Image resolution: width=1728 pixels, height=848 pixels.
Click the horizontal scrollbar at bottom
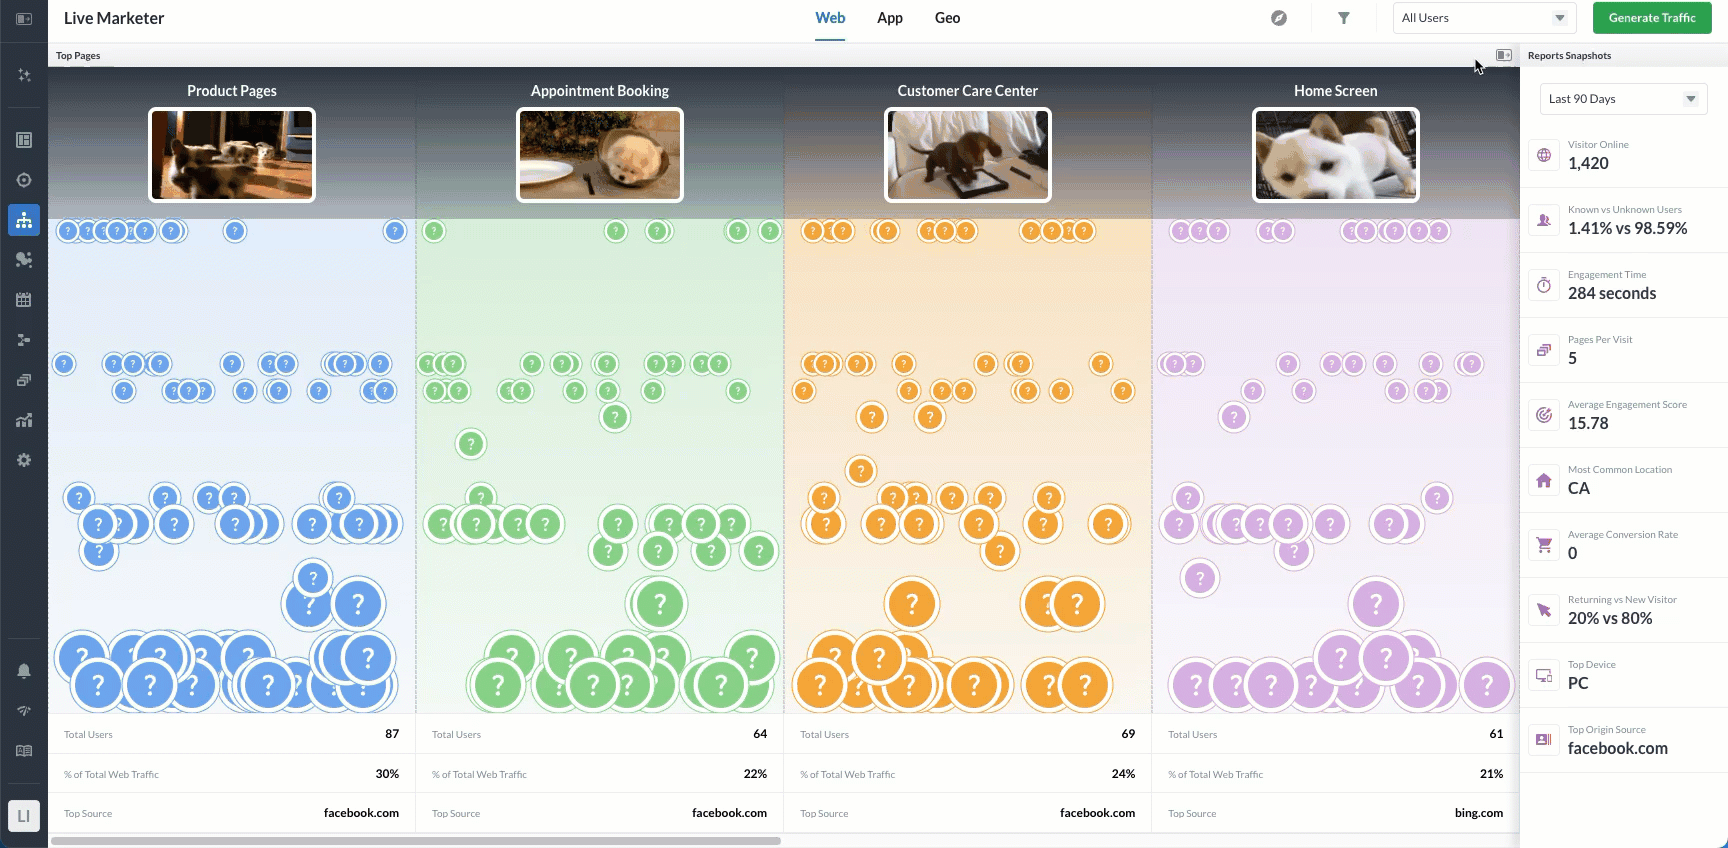click(x=415, y=841)
